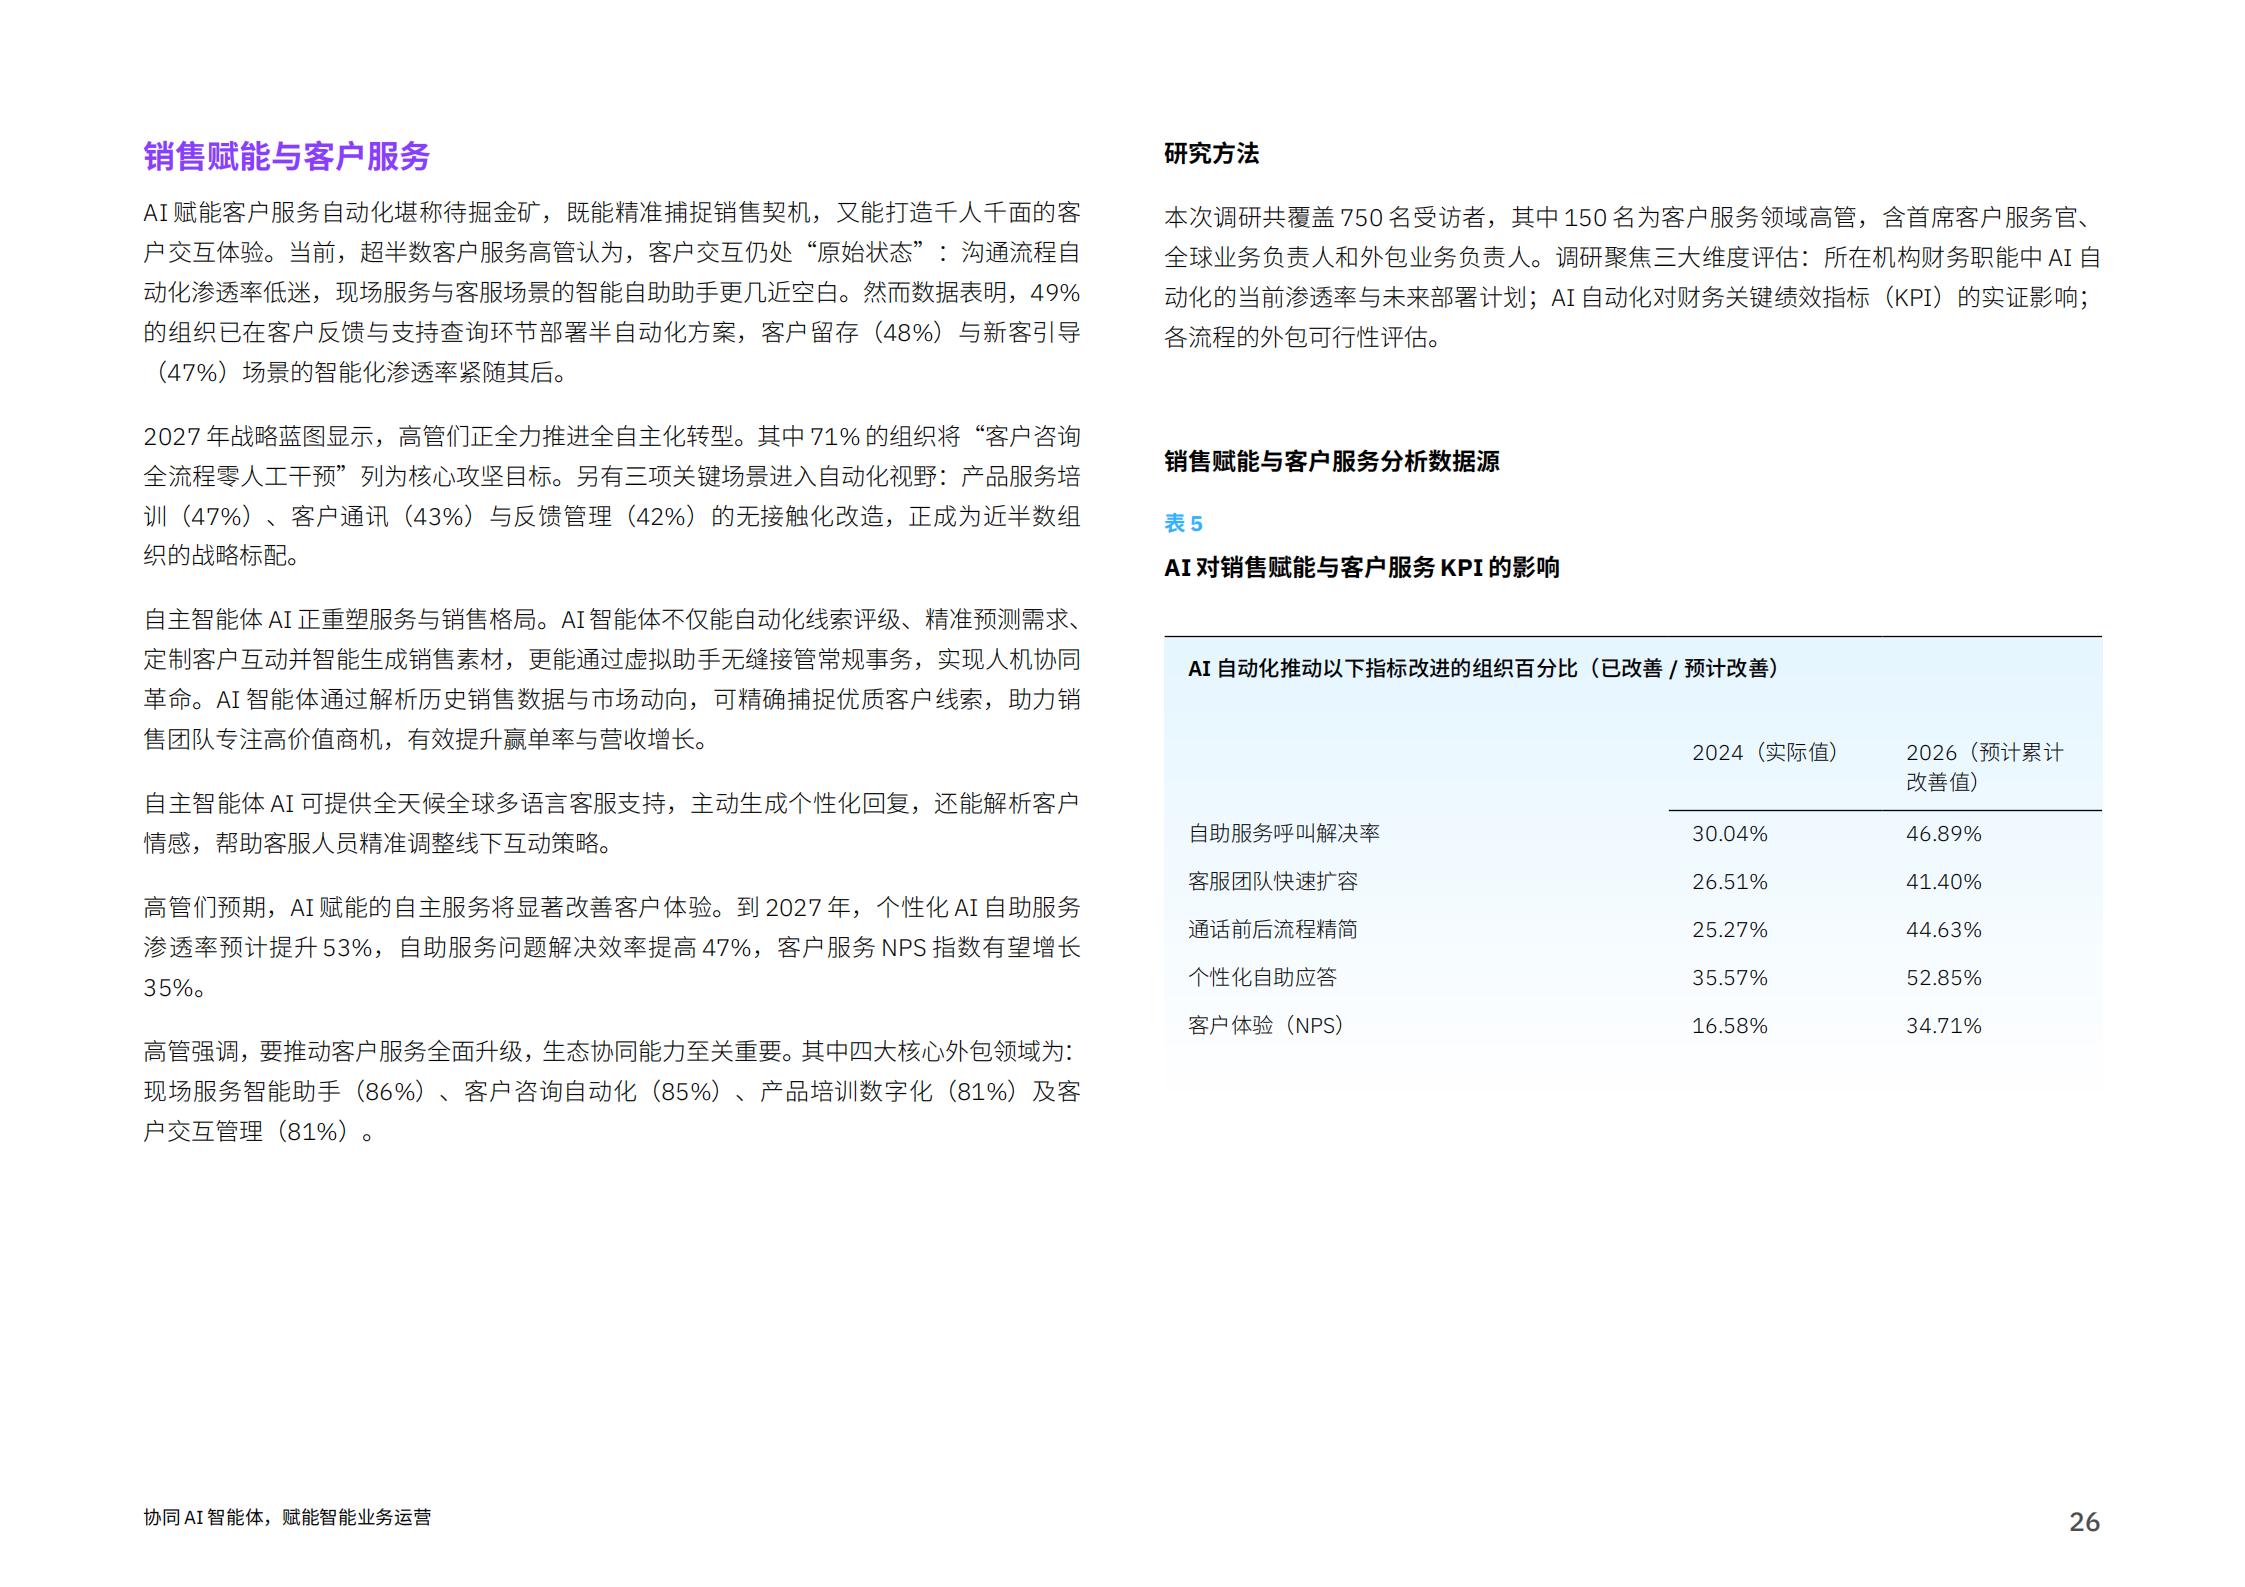This screenshot has height=1587, width=2245.
Task: Click the page number 26
Action: click(x=2084, y=1522)
